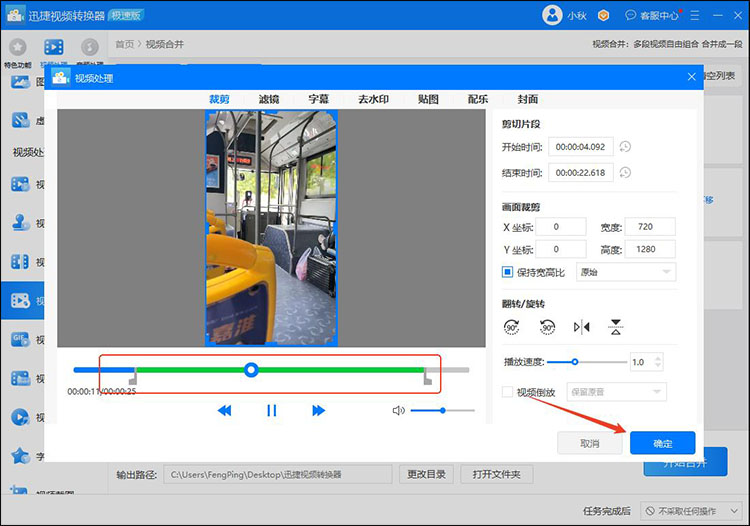
Task: Click the 高度 input field
Action: click(650, 249)
